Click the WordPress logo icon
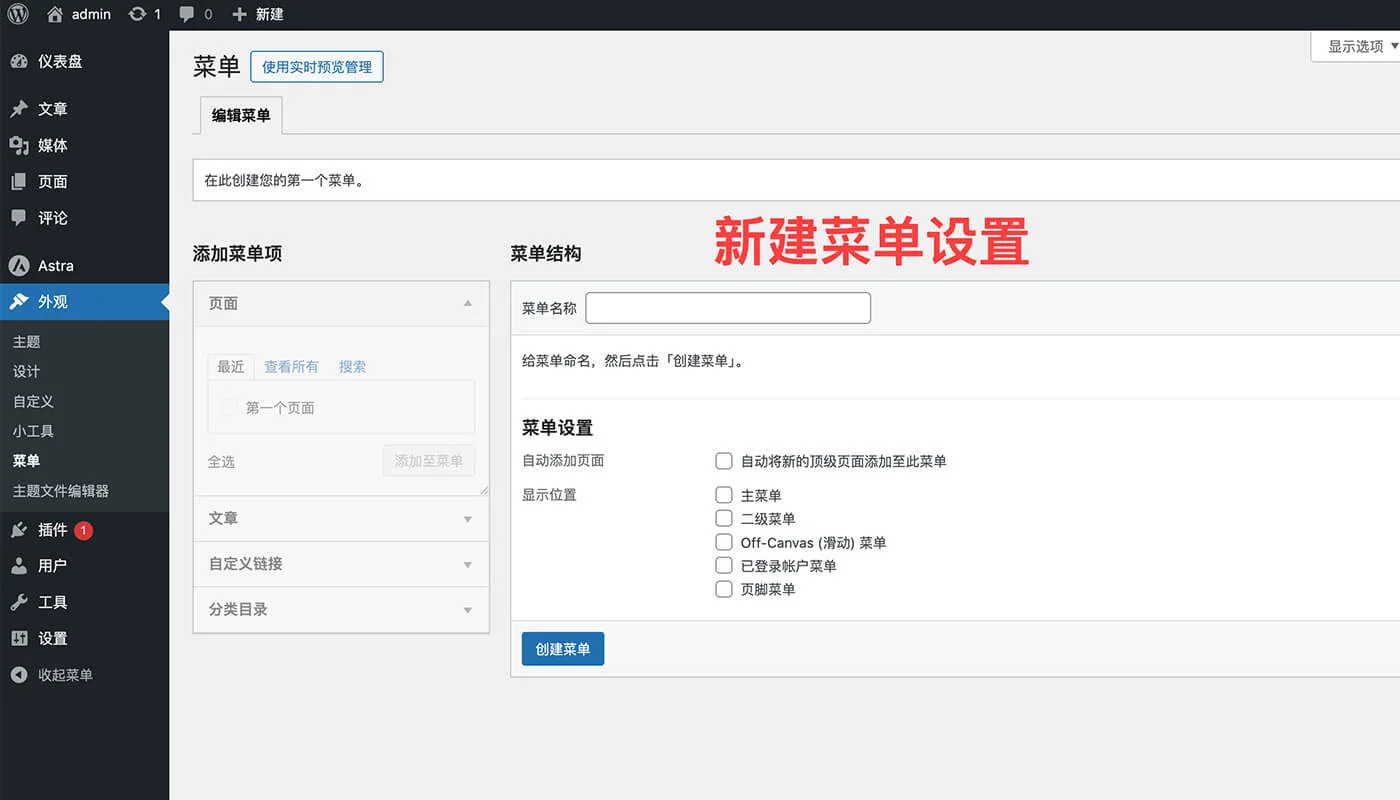1400x800 pixels. tap(18, 15)
